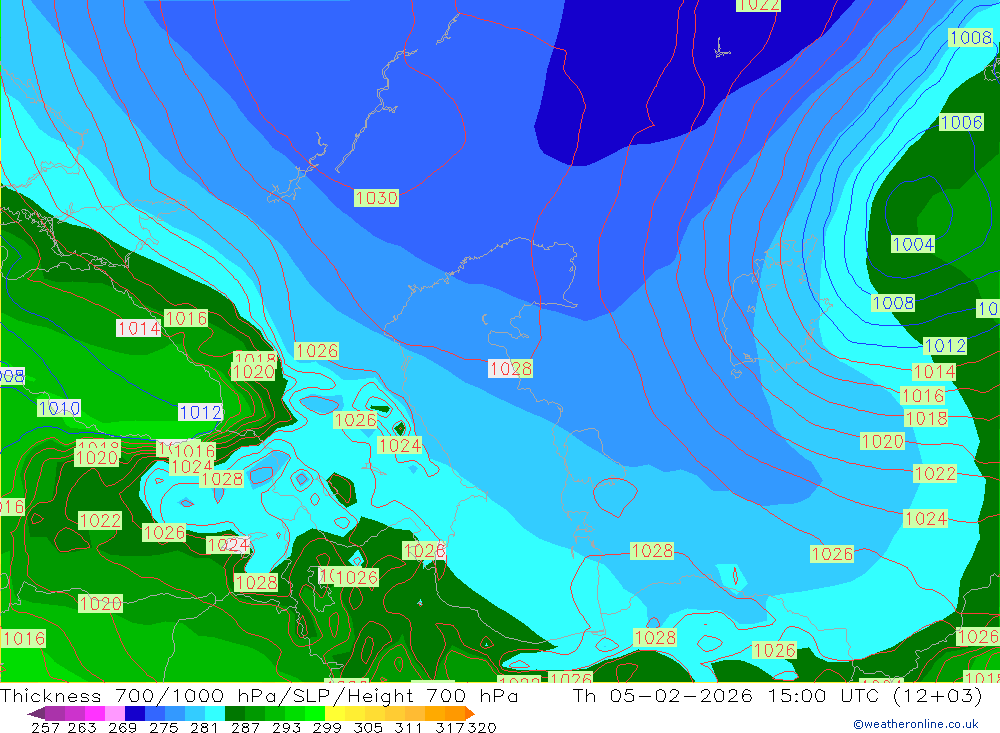Click the magenta legend color swatch
This screenshot has height=733, width=1000.
(x=94, y=713)
